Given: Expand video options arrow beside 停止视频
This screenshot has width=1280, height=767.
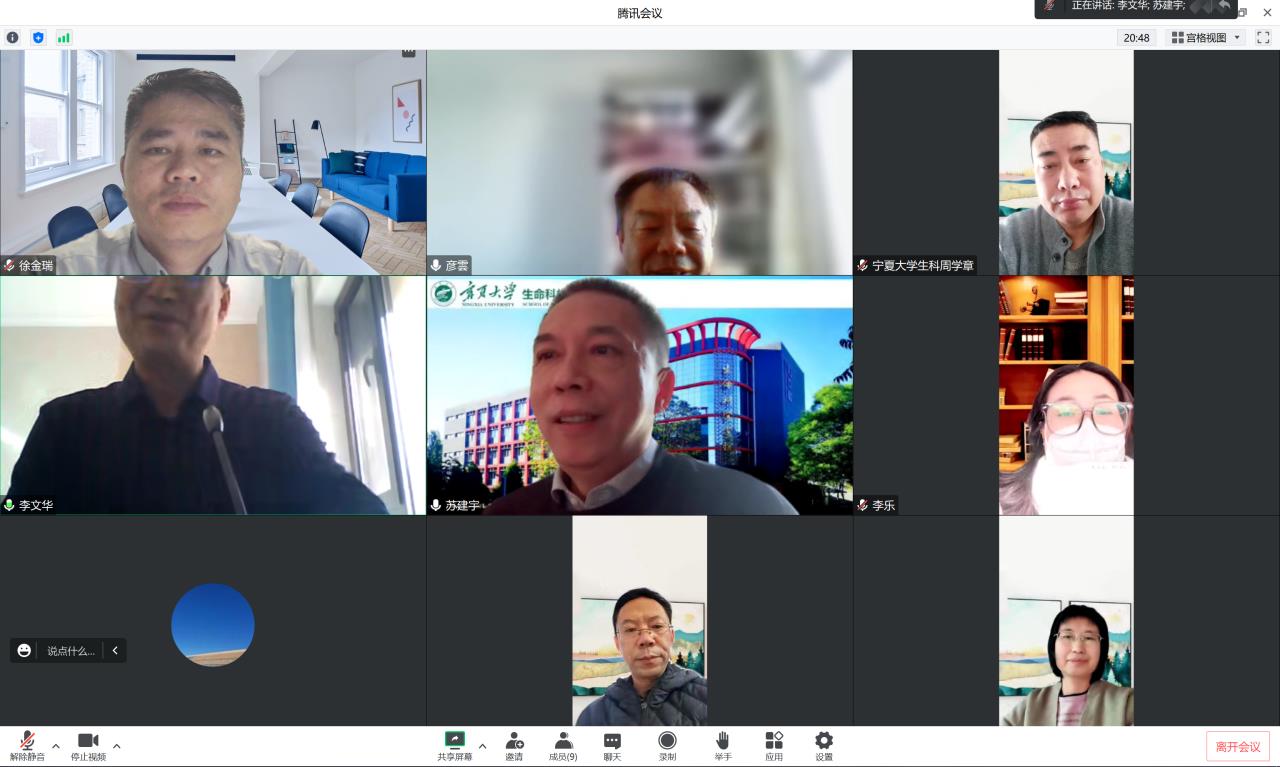Looking at the screenshot, I should coord(117,746).
